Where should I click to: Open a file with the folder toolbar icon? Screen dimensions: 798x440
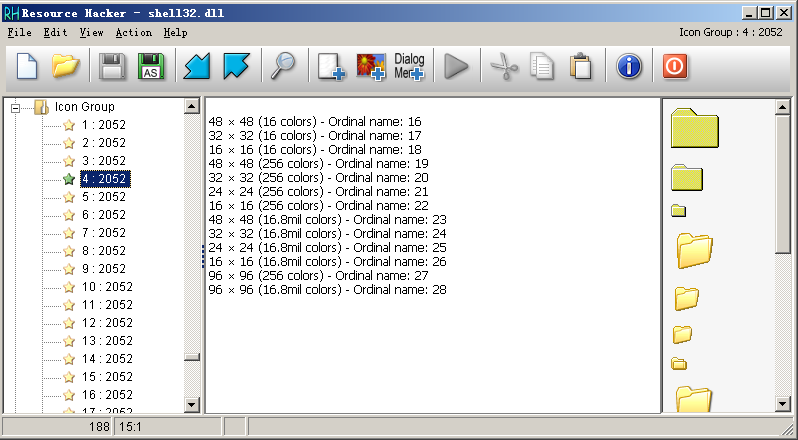click(66, 66)
